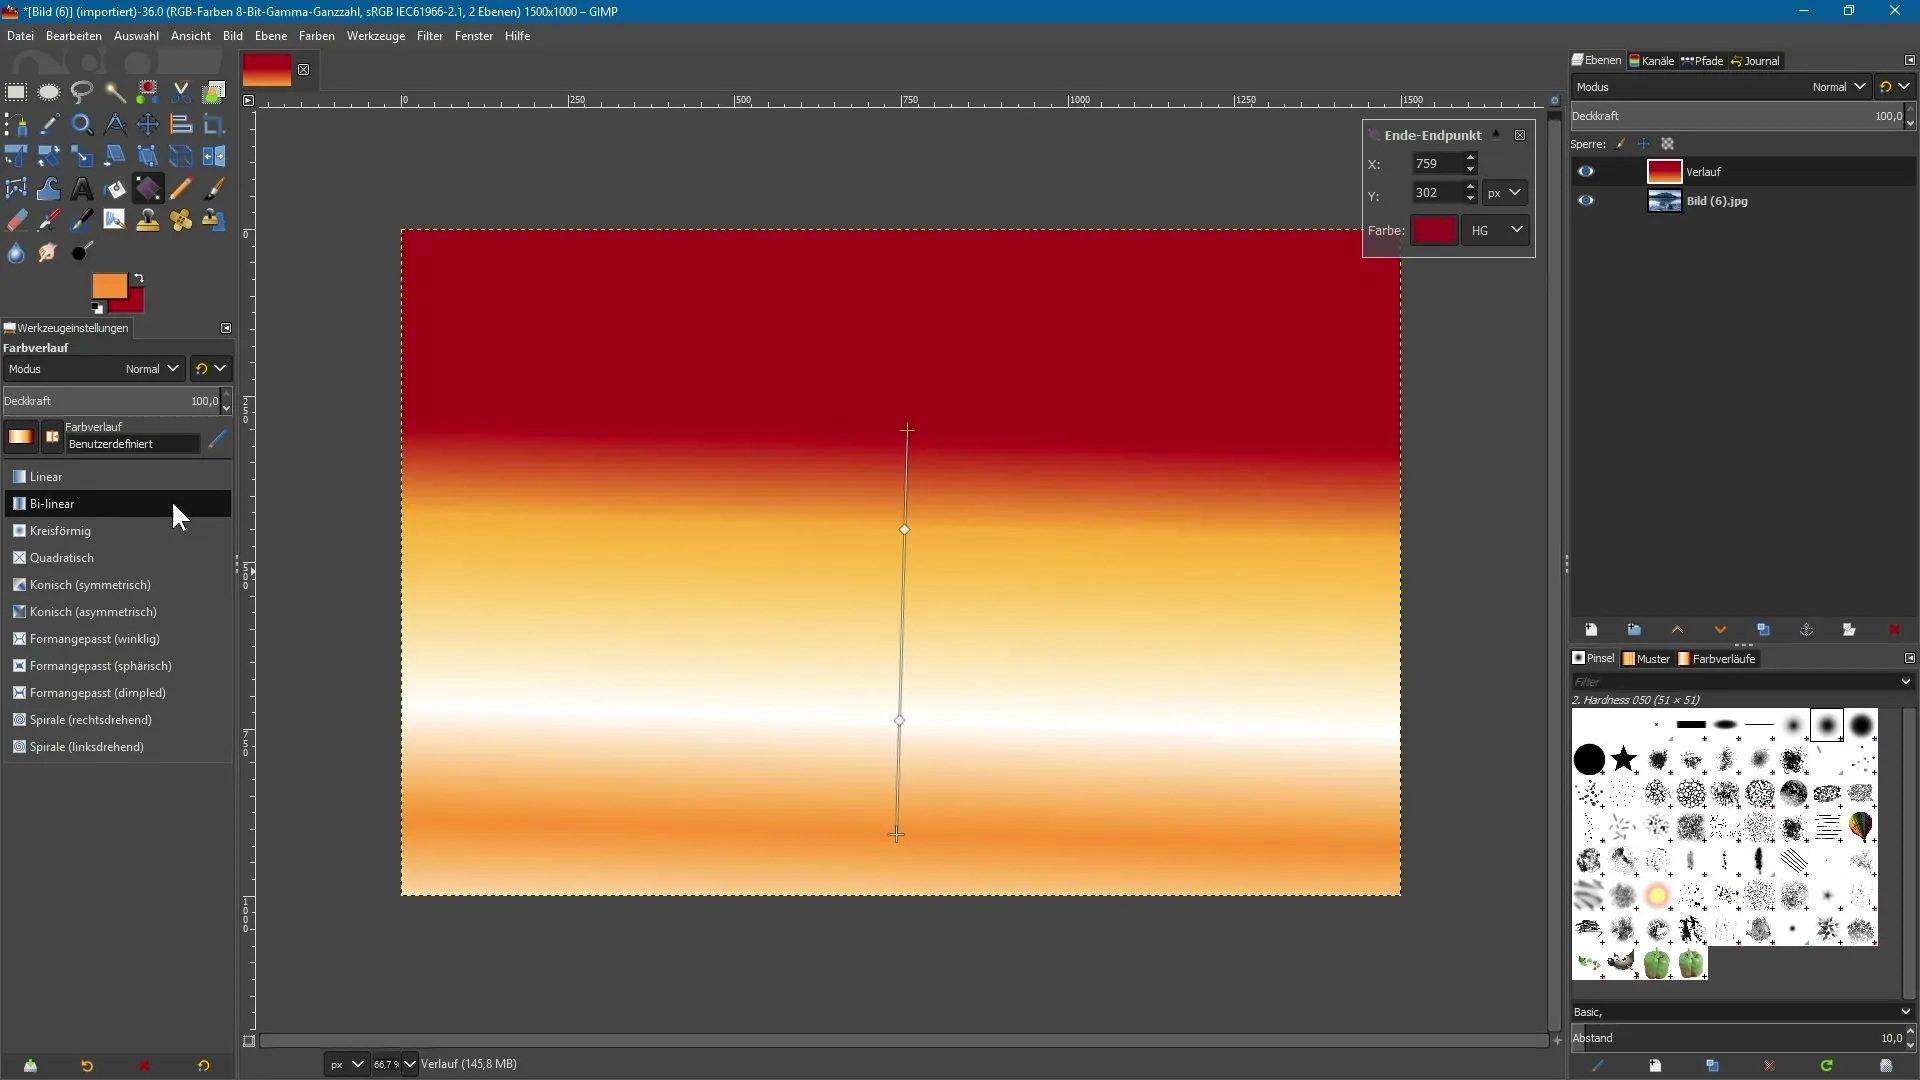Adjust the layer Deckkraft slider
The width and height of the screenshot is (1920, 1080).
[1737, 117]
